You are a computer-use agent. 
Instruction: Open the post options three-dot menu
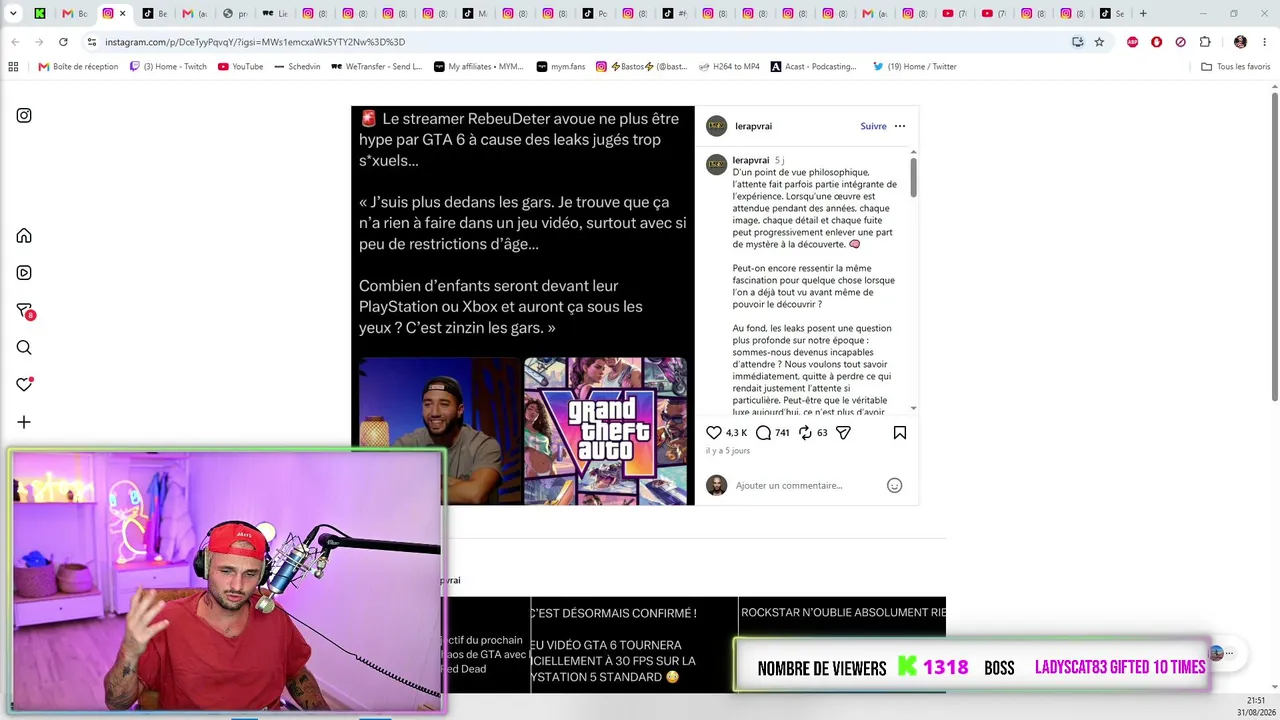pyautogui.click(x=900, y=126)
